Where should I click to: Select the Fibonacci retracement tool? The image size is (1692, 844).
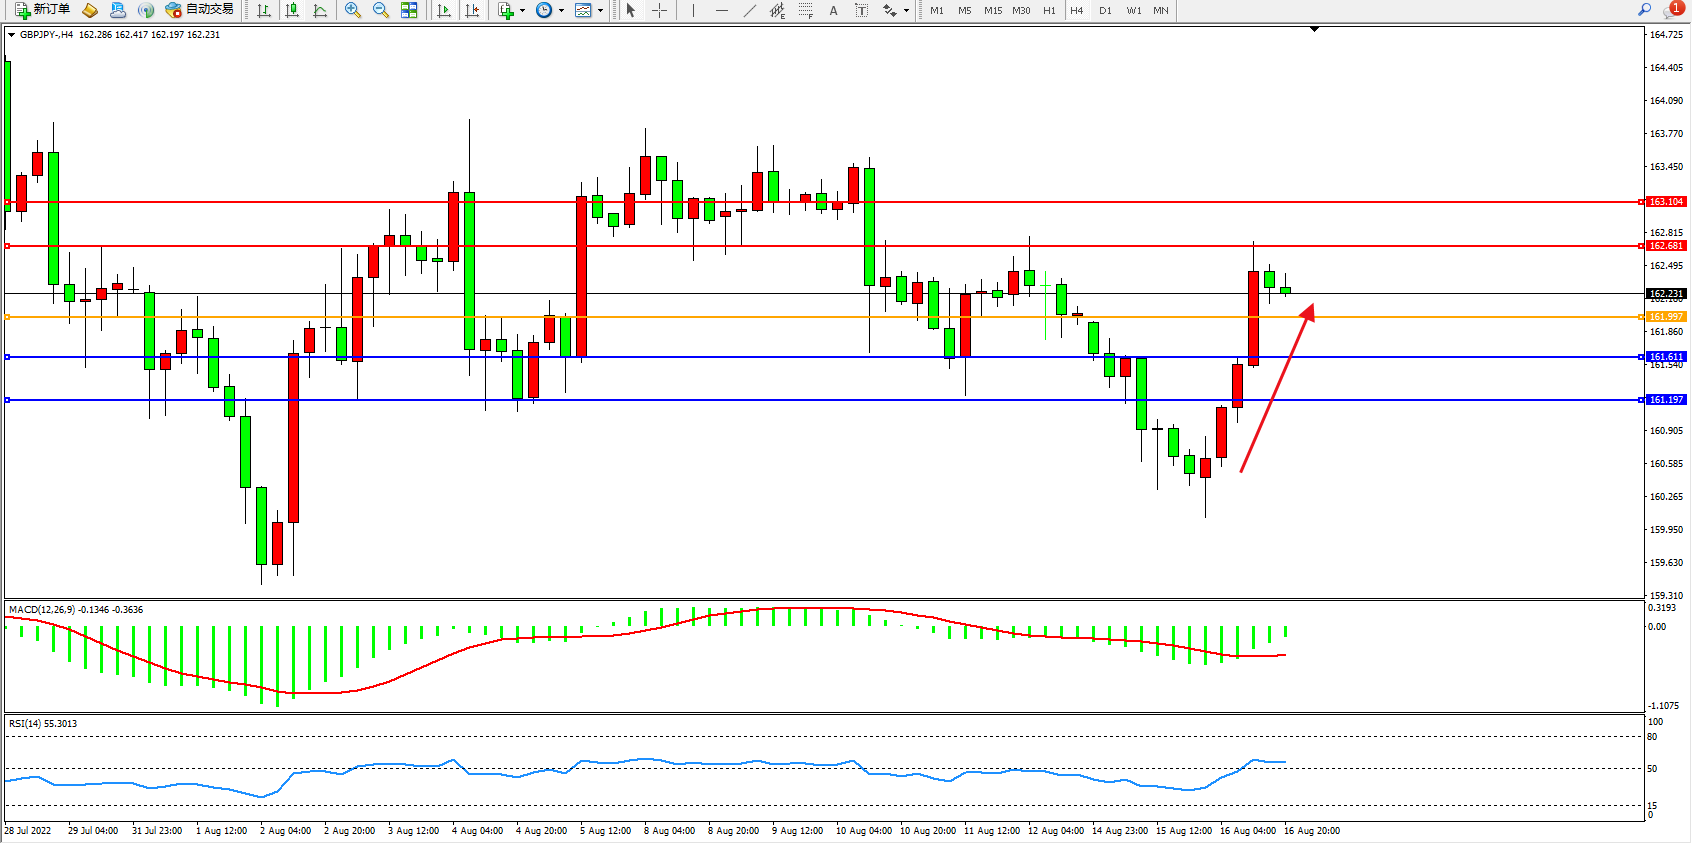(x=806, y=10)
